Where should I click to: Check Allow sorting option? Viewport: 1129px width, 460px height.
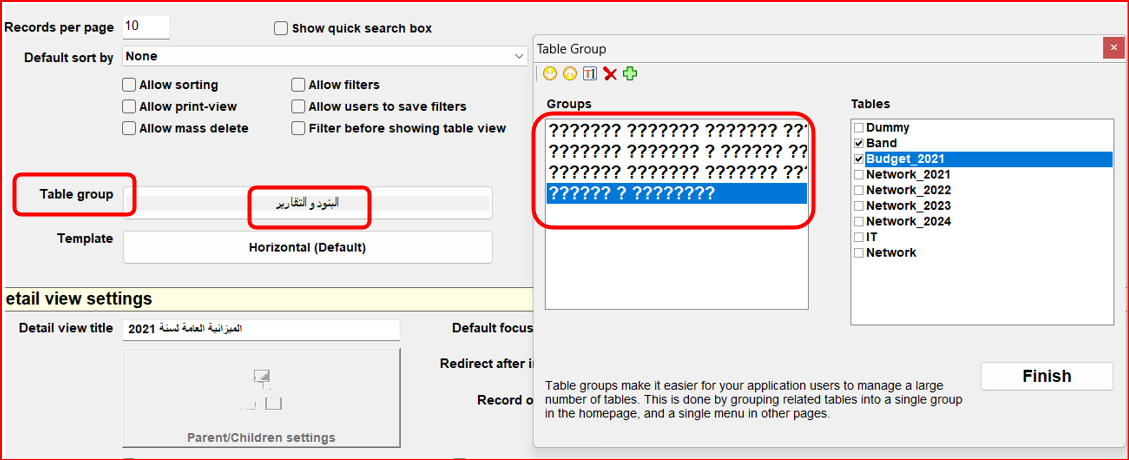[x=129, y=85]
